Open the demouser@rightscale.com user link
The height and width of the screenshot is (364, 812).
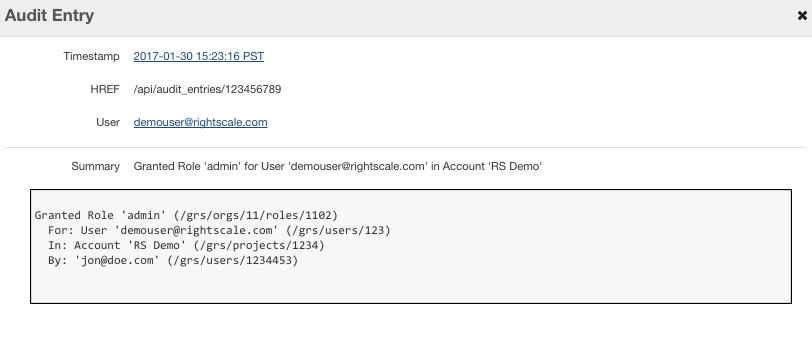[x=200, y=122]
